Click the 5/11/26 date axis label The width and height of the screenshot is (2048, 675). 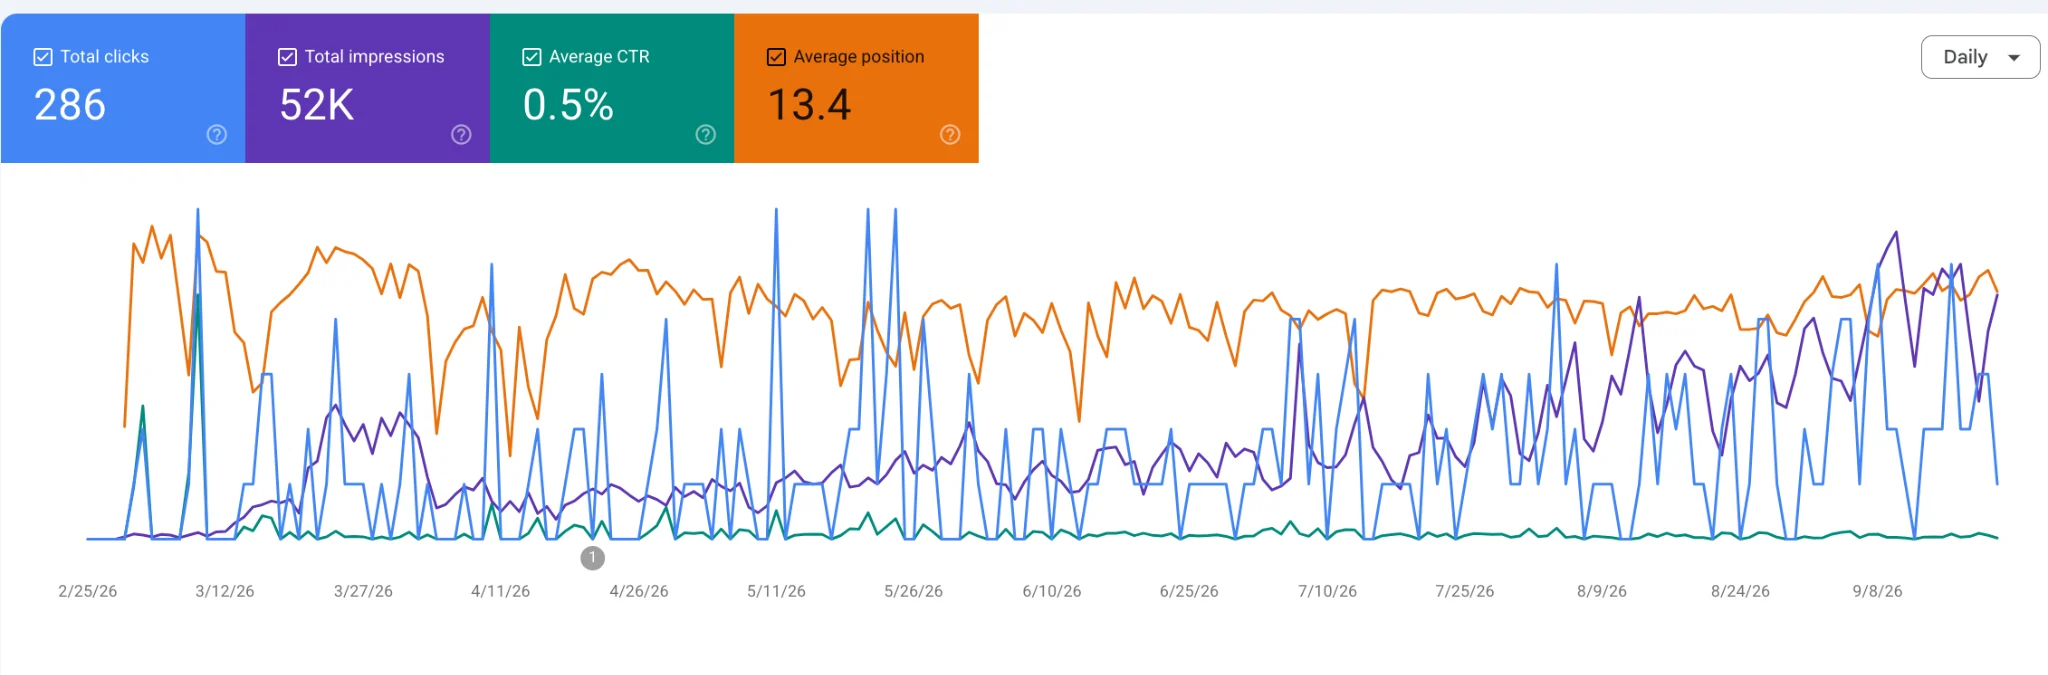tap(777, 591)
